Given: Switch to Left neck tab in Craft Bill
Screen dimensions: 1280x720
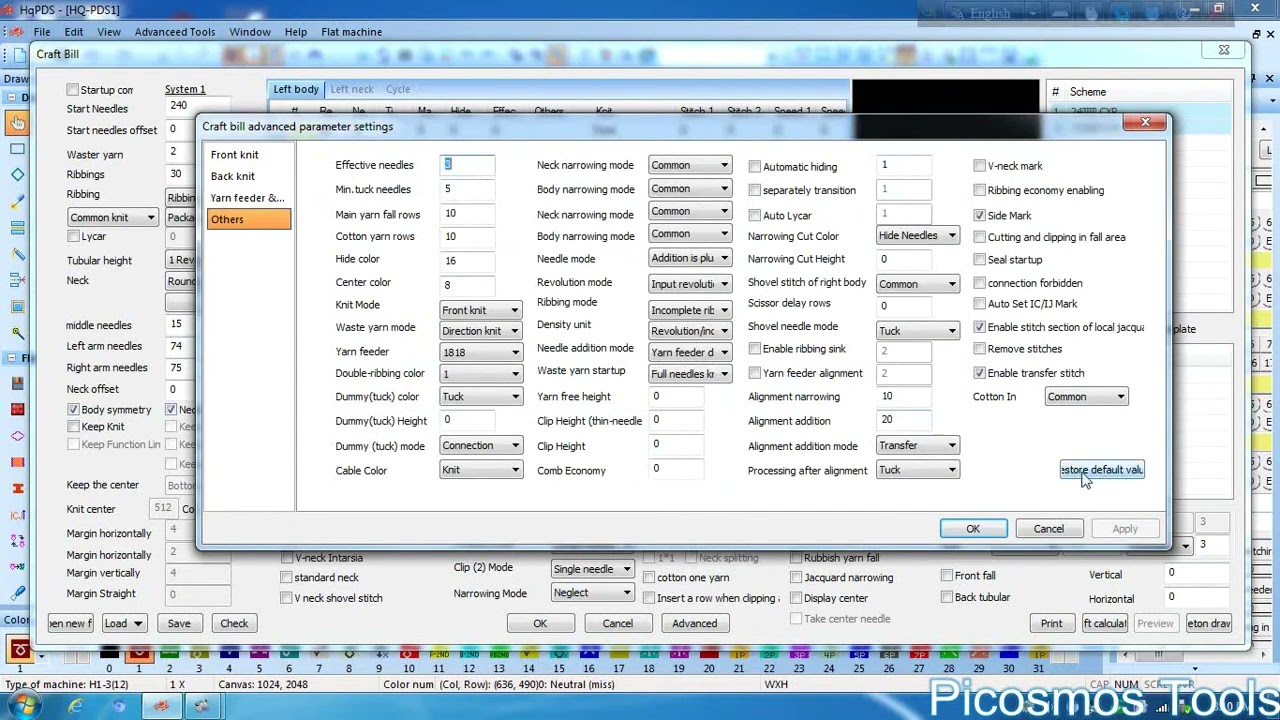Looking at the screenshot, I should [x=352, y=89].
